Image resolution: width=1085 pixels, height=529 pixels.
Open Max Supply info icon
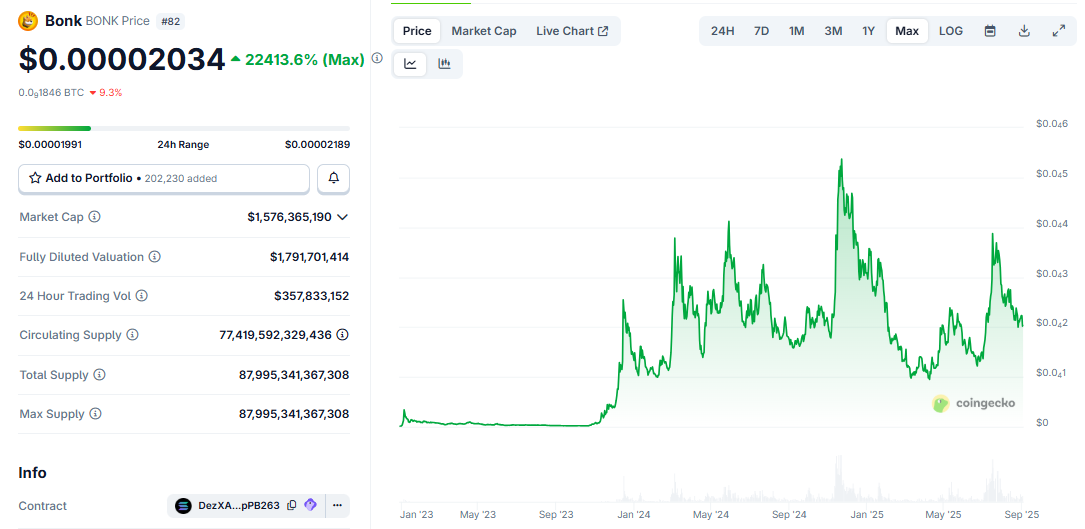point(95,414)
